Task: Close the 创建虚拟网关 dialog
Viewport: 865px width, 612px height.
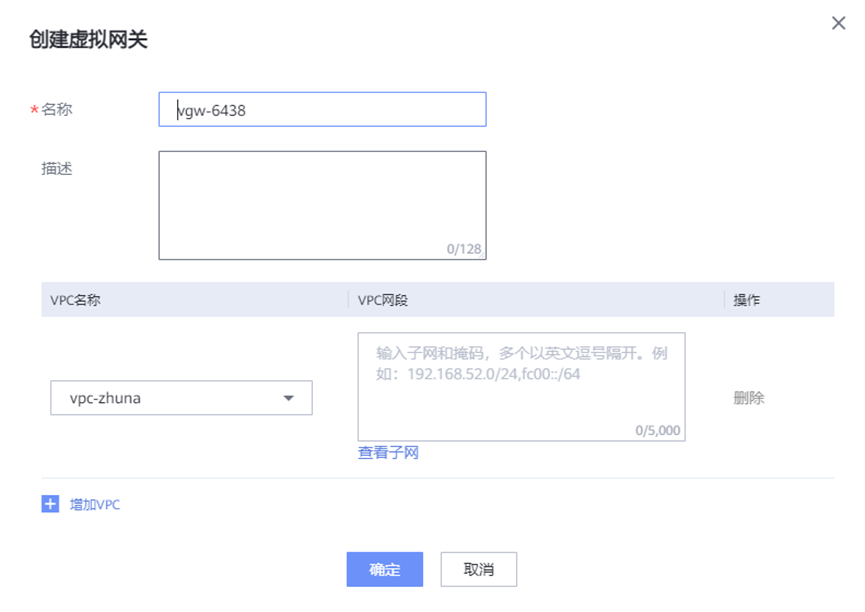Action: pos(838,23)
